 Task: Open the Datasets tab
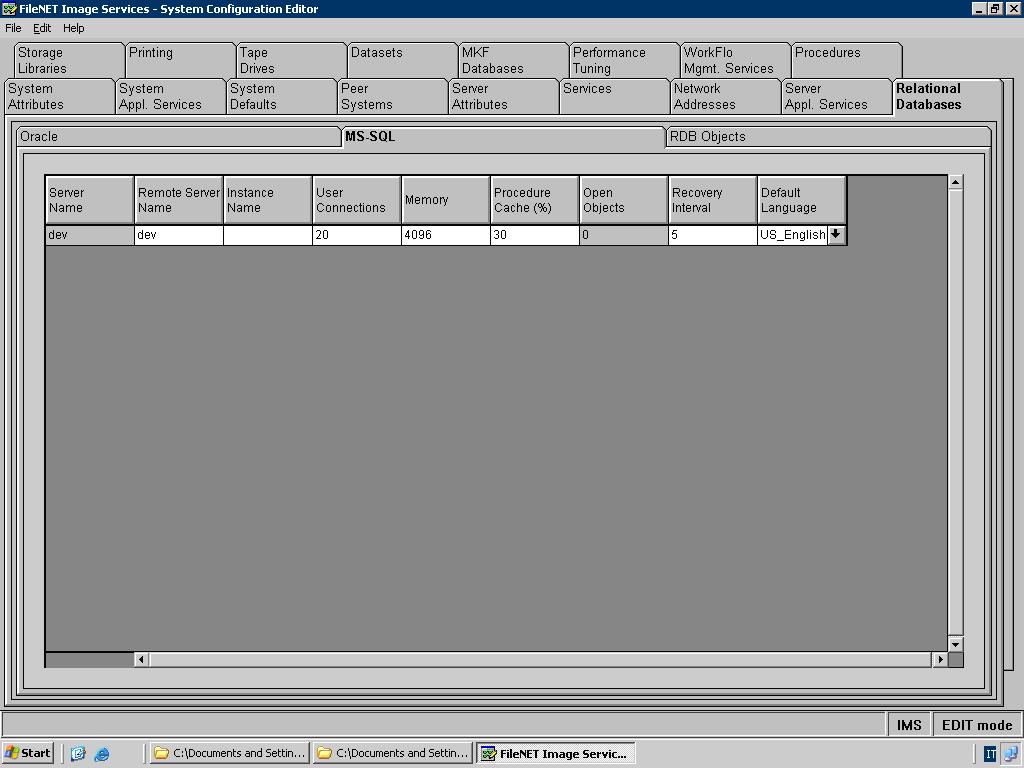[x=402, y=60]
